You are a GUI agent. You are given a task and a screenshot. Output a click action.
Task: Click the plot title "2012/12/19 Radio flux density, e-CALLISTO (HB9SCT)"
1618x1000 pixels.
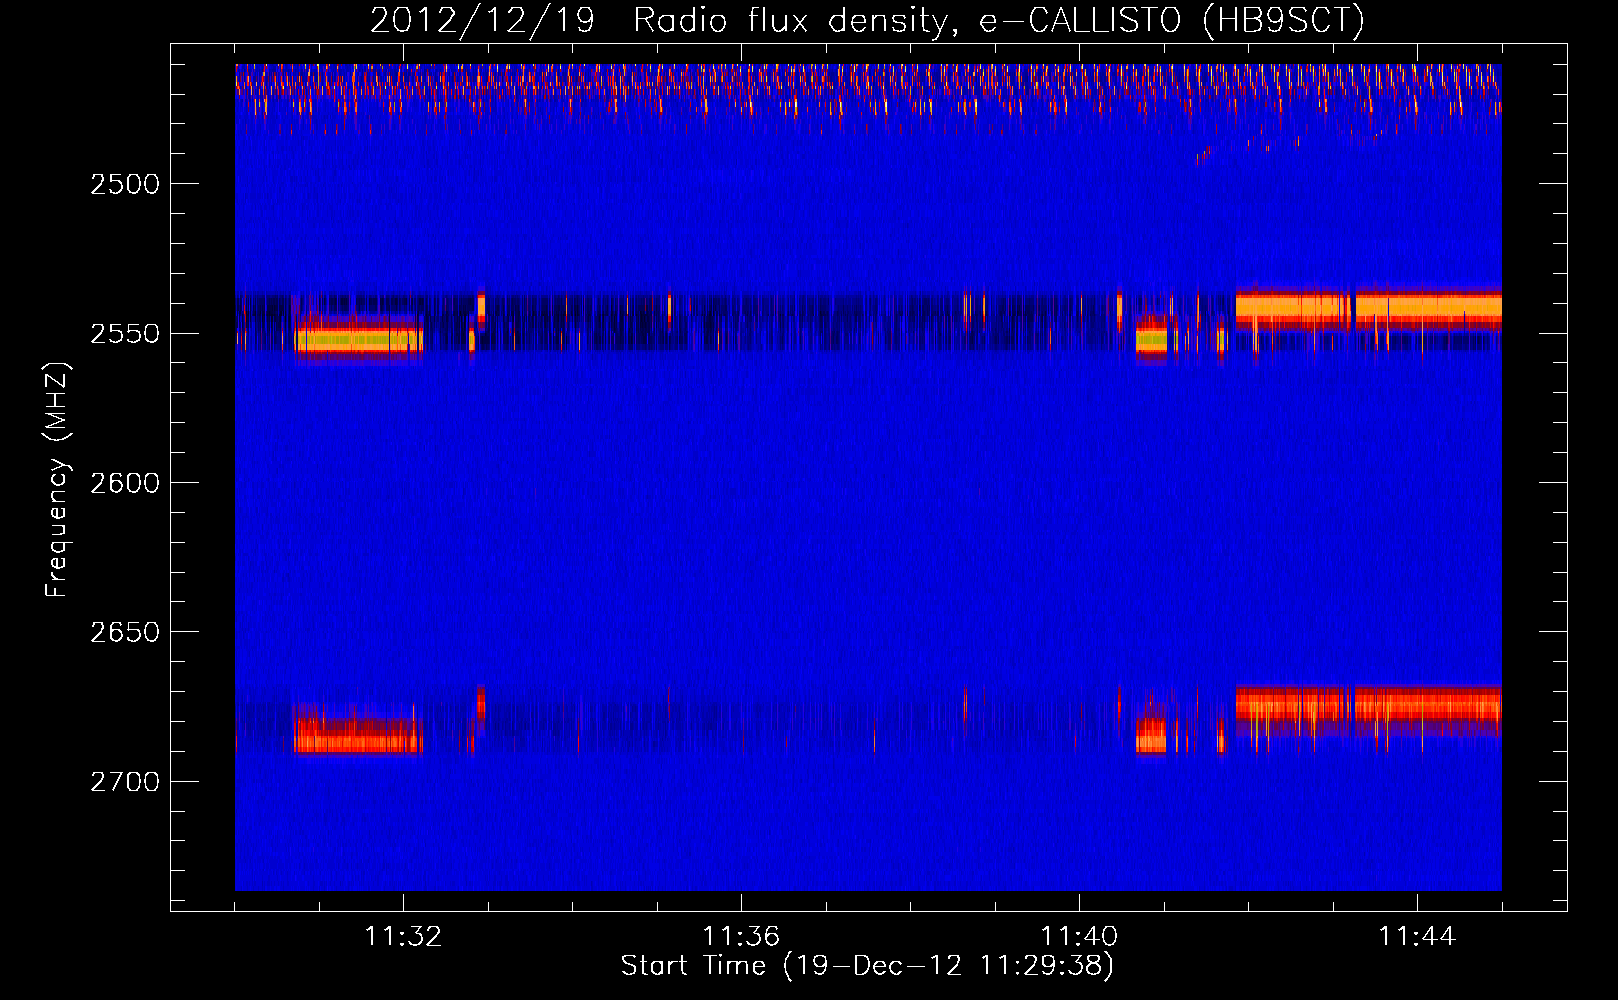[867, 21]
